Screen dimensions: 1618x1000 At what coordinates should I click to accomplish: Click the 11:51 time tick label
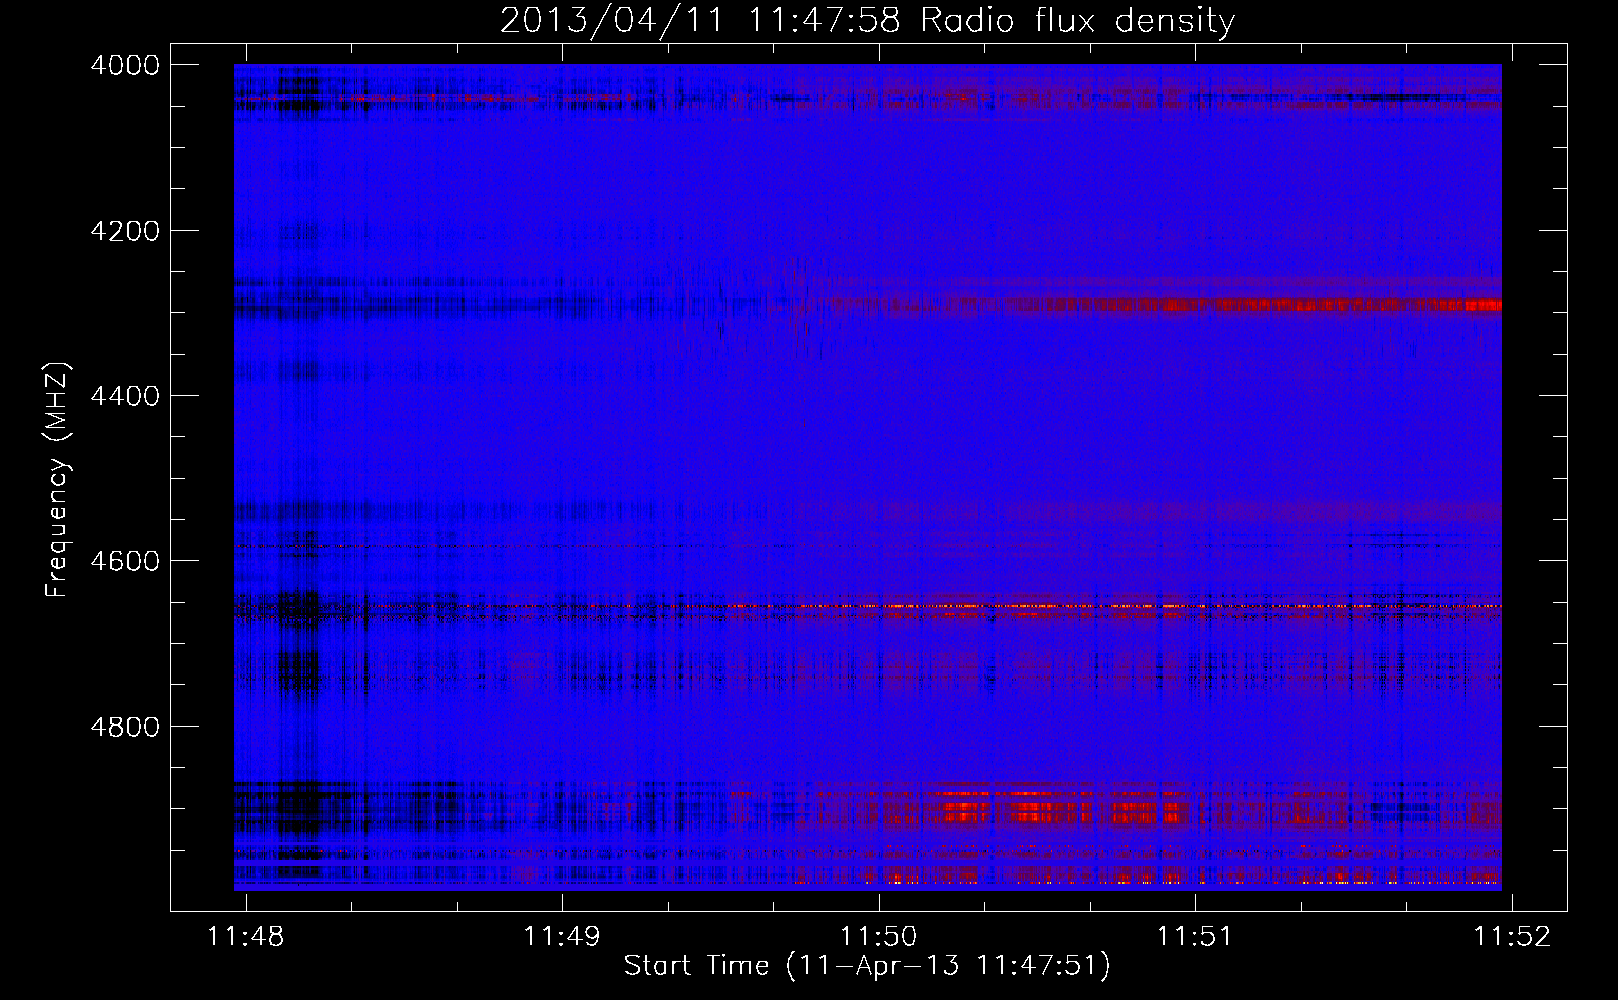coord(1196,936)
